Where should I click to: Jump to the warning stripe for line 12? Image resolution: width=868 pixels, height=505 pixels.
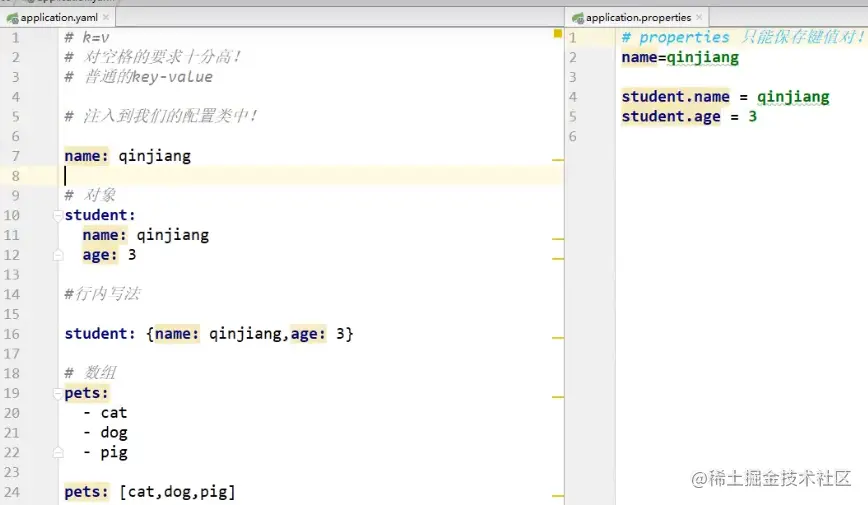click(558, 259)
